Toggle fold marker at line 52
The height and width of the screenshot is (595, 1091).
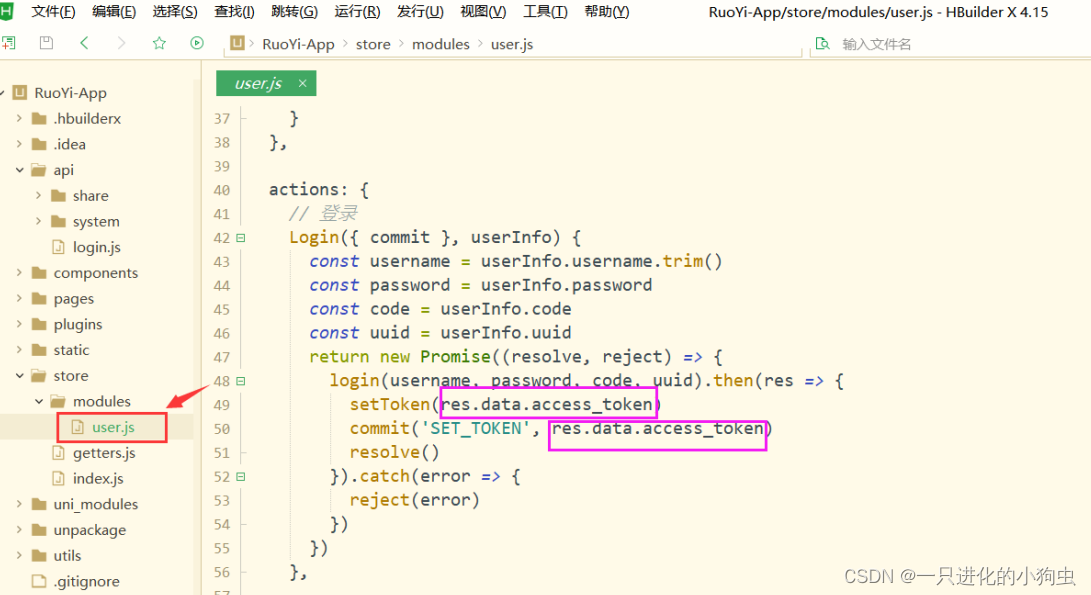[x=240, y=477]
